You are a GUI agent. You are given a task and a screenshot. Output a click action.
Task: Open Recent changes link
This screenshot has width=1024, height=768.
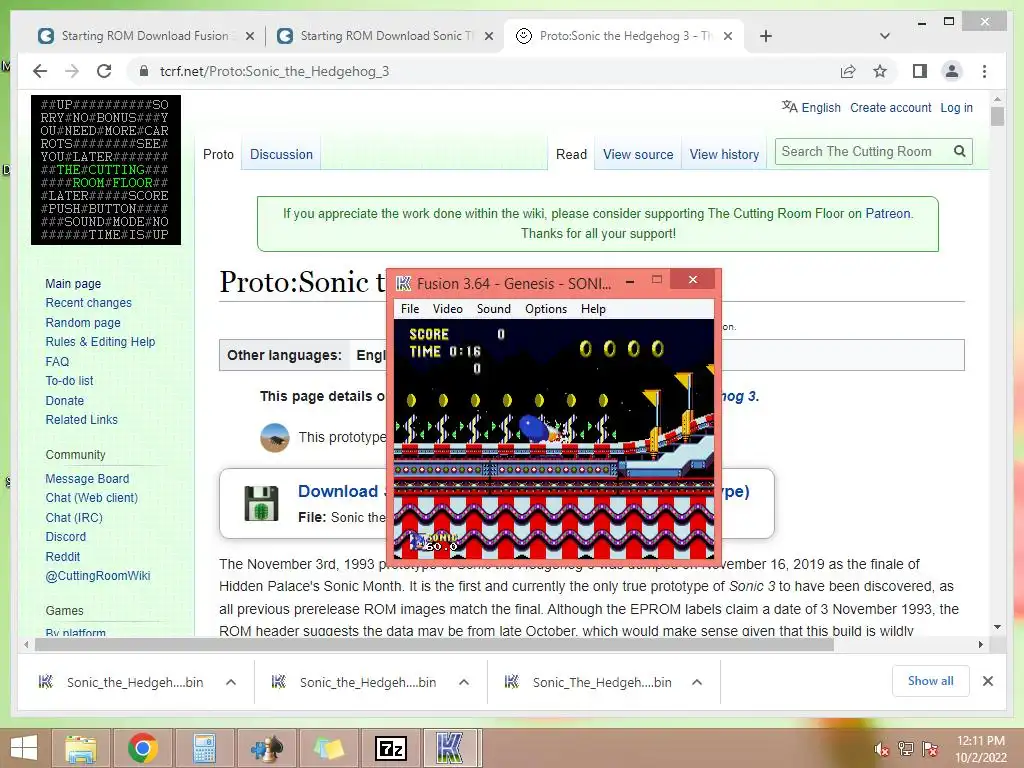88,303
